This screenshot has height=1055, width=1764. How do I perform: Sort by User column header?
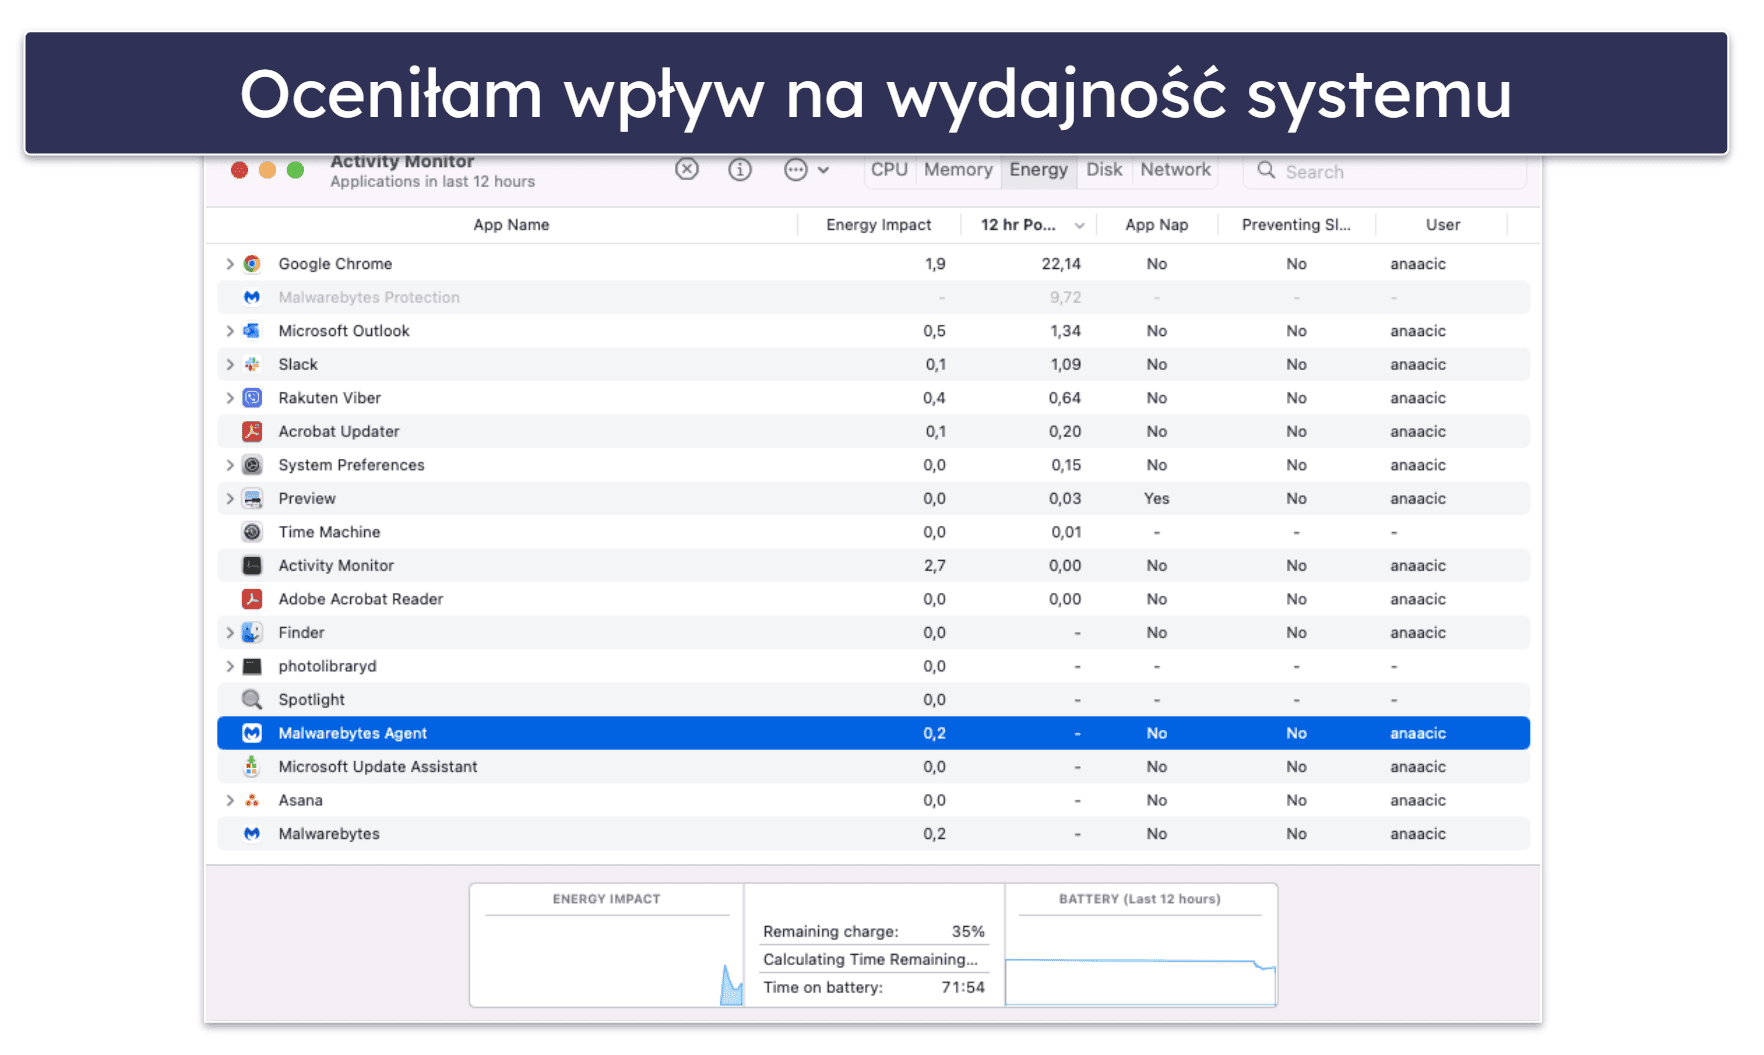tap(1442, 225)
